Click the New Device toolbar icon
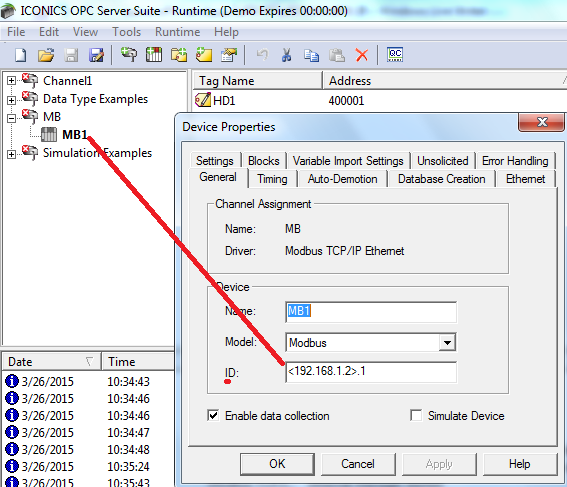 click(x=154, y=55)
